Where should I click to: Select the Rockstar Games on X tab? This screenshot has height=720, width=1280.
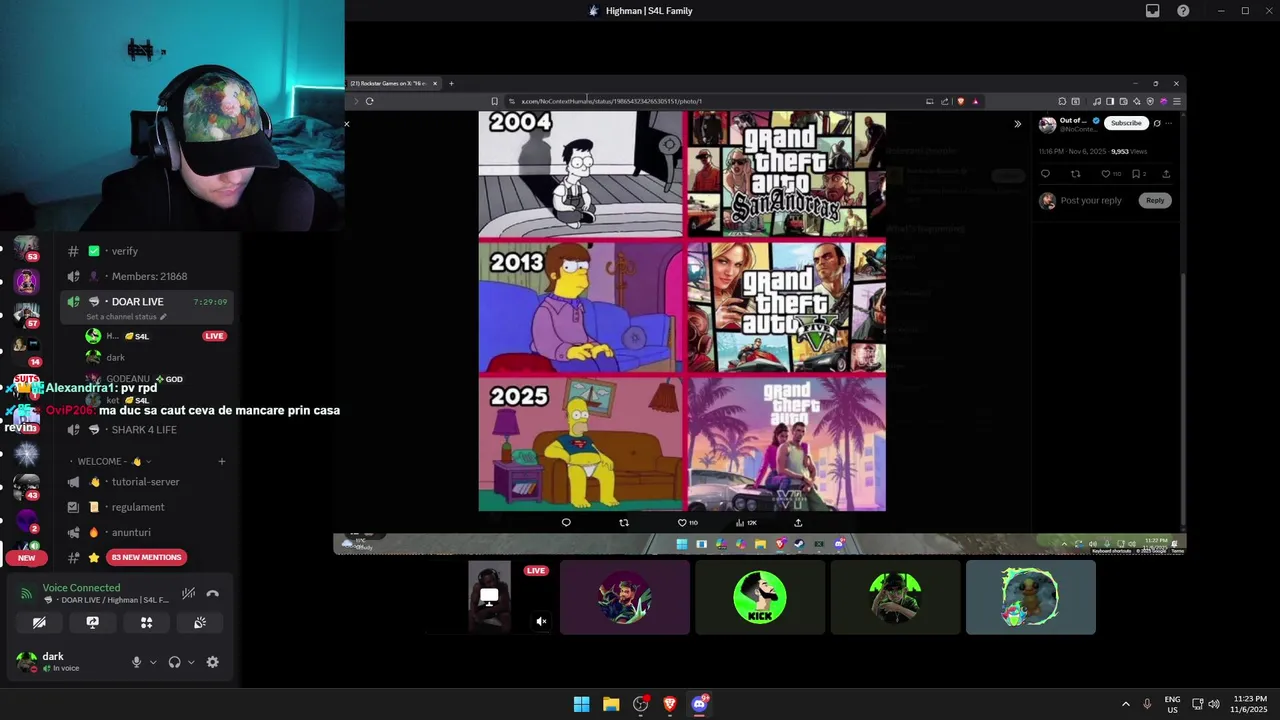click(x=392, y=84)
